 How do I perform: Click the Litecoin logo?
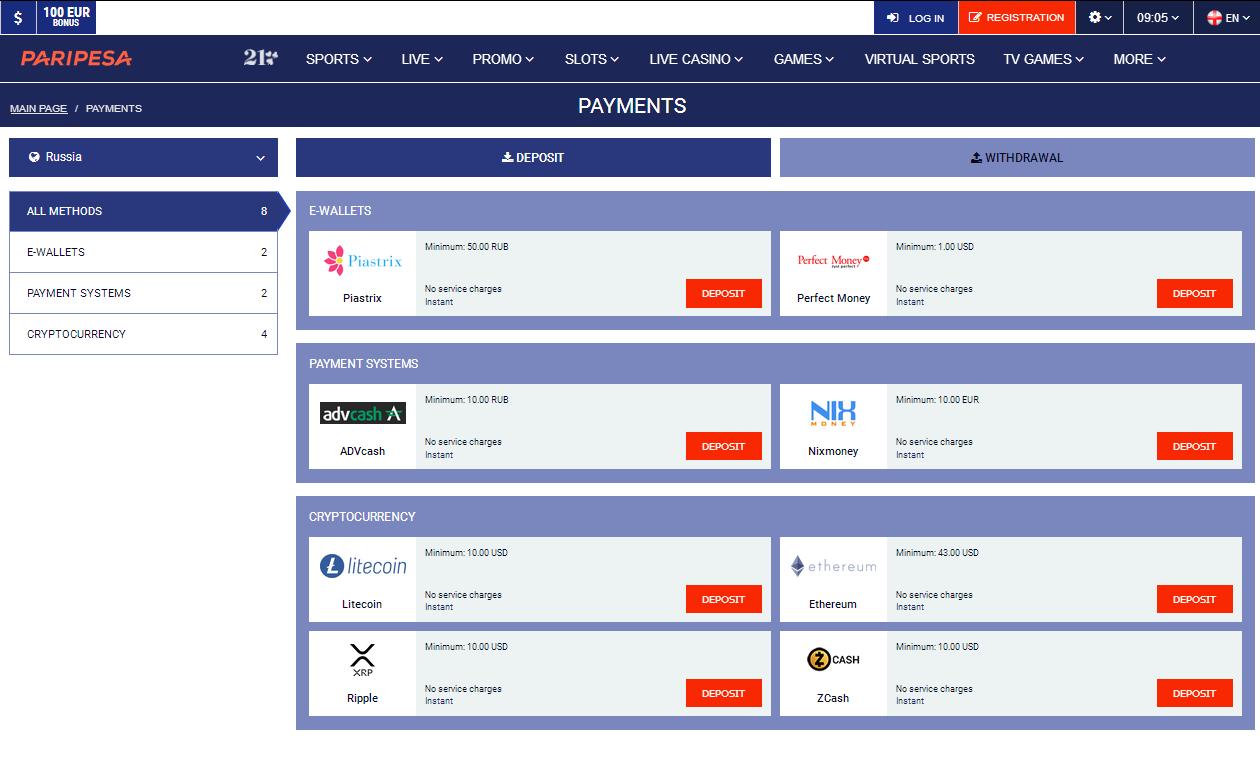point(362,566)
